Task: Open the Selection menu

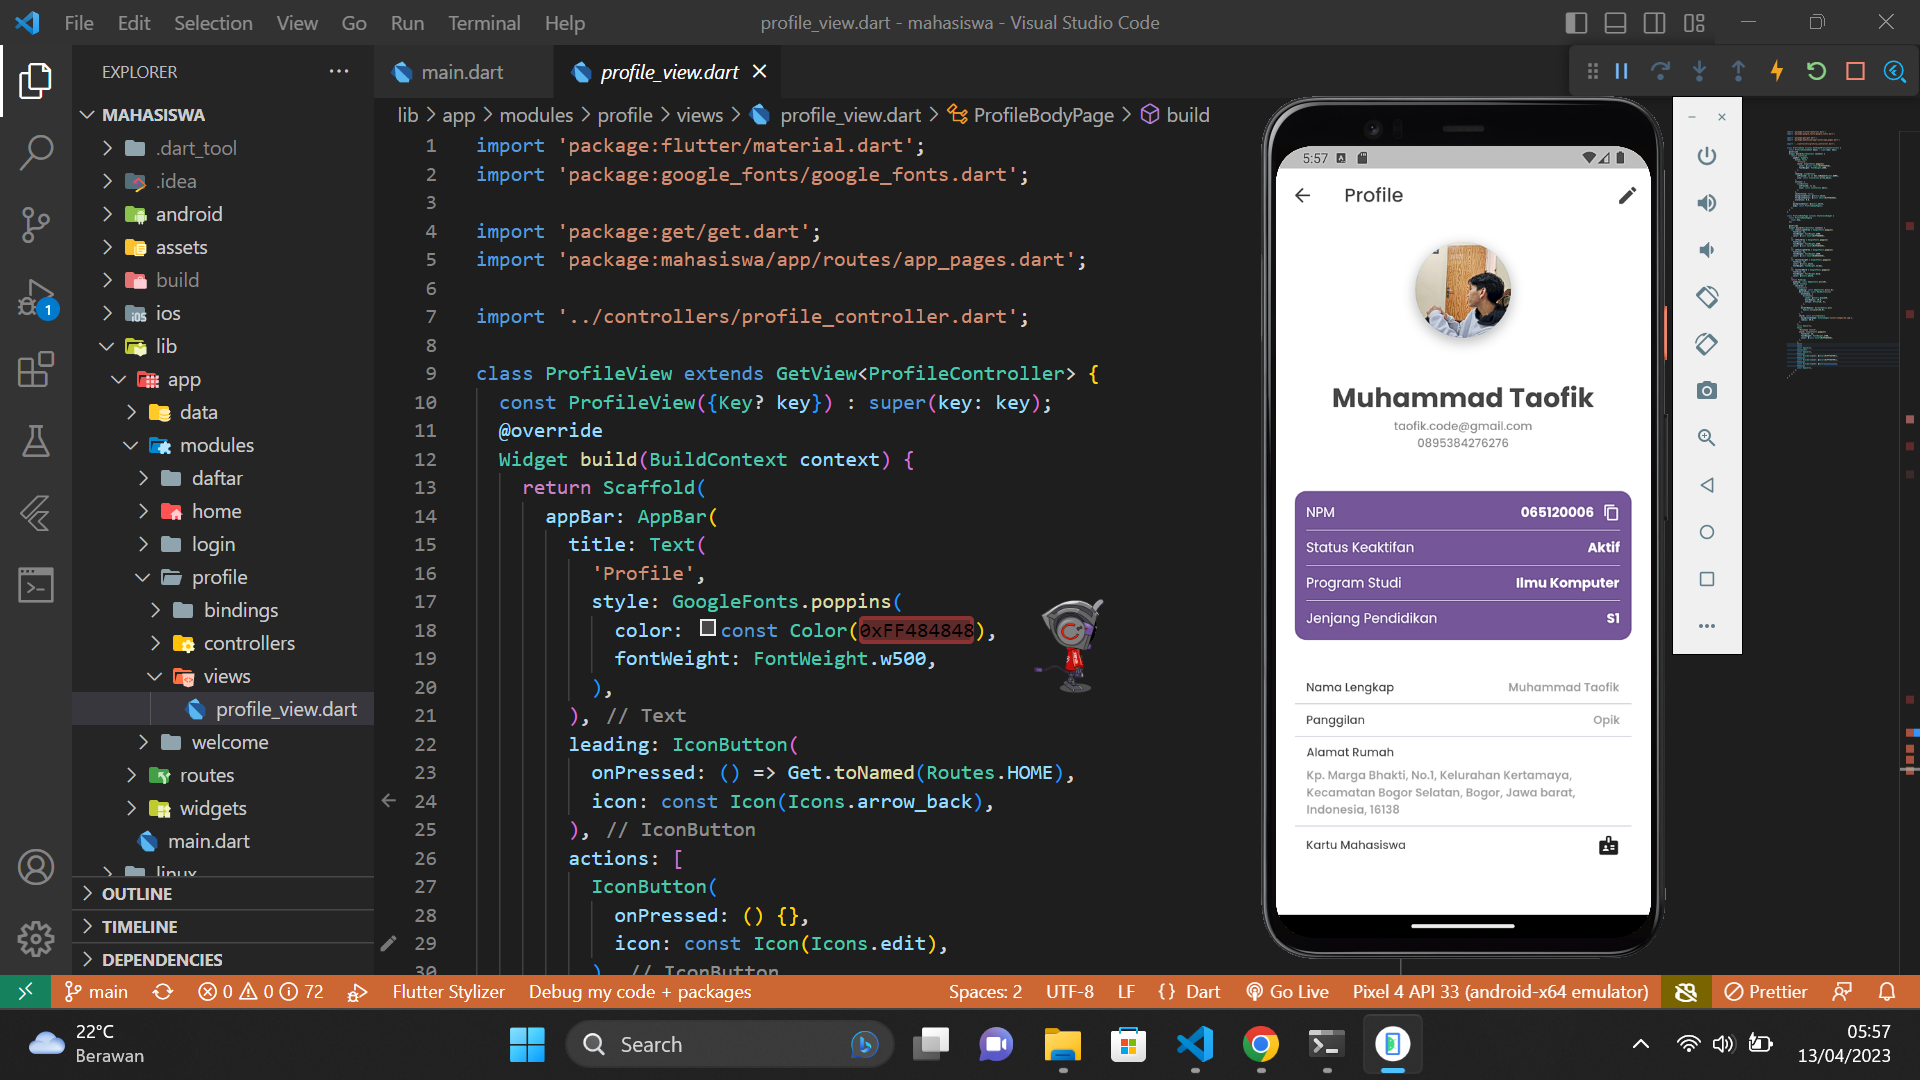Action: [x=213, y=23]
